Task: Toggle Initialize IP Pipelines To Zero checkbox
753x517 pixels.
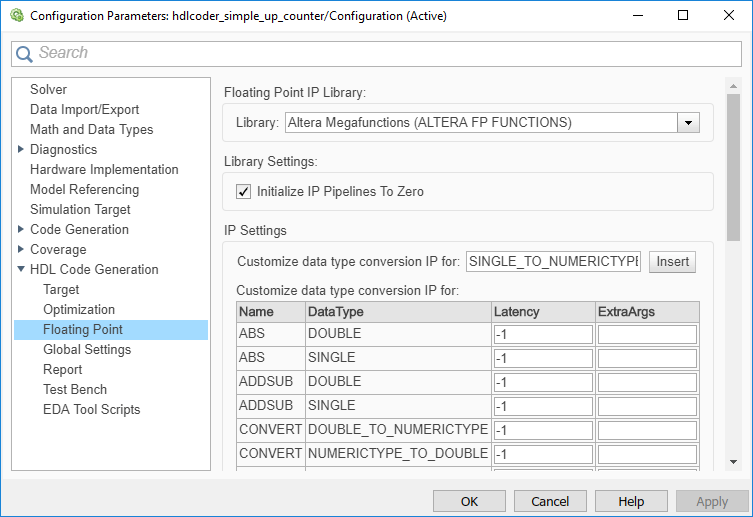Action: [243, 191]
